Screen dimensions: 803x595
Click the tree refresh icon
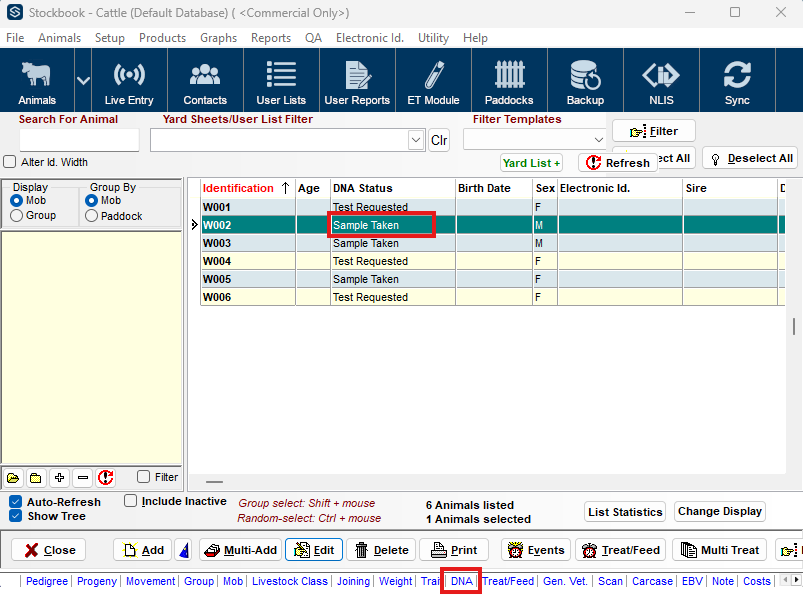click(105, 478)
